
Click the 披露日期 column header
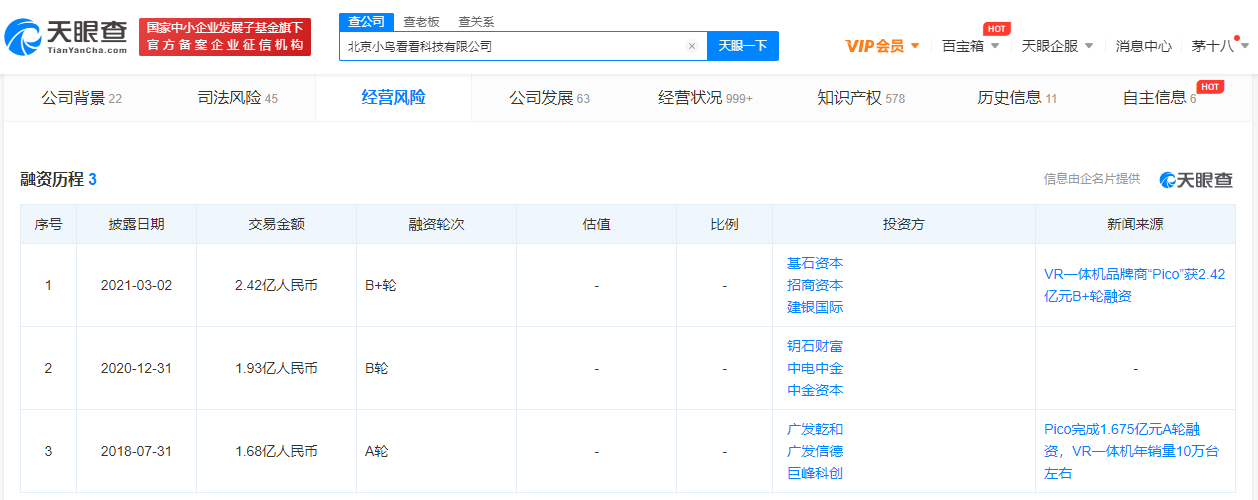click(136, 225)
